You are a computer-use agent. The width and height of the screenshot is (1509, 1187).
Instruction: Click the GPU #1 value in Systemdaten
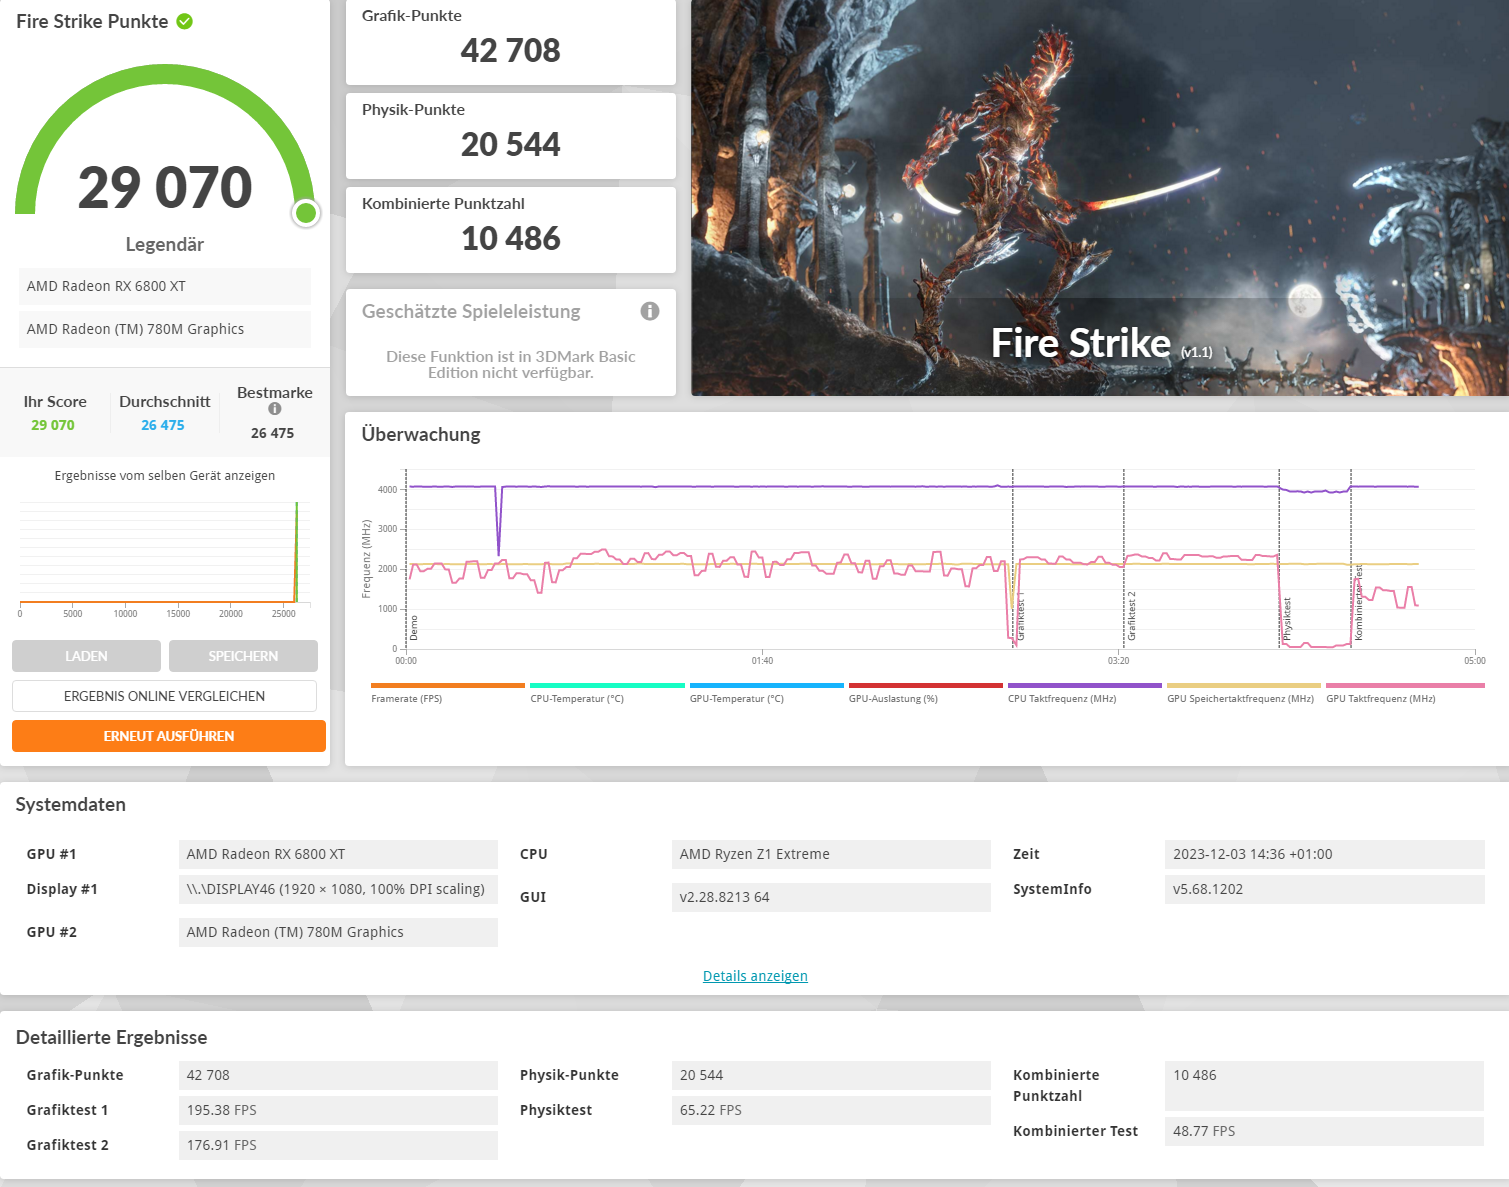coord(338,854)
